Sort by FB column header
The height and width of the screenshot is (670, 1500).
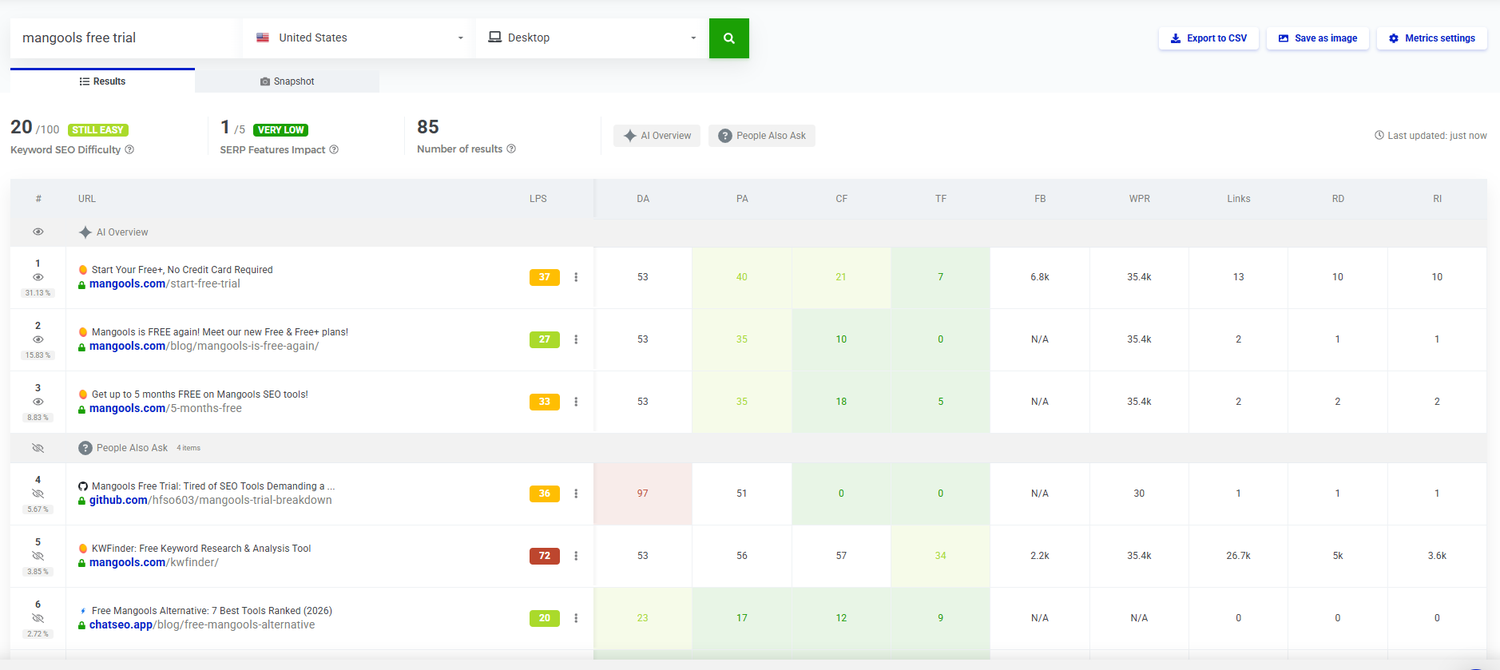[x=1040, y=199]
